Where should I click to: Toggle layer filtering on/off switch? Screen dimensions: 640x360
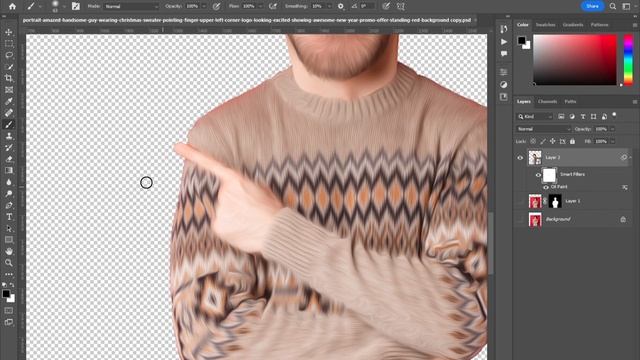614,116
